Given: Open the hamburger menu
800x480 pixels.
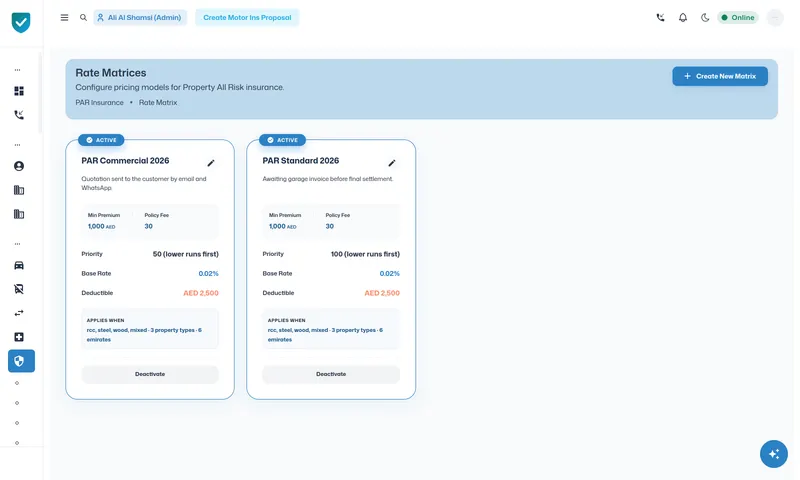Looking at the screenshot, I should point(64,17).
